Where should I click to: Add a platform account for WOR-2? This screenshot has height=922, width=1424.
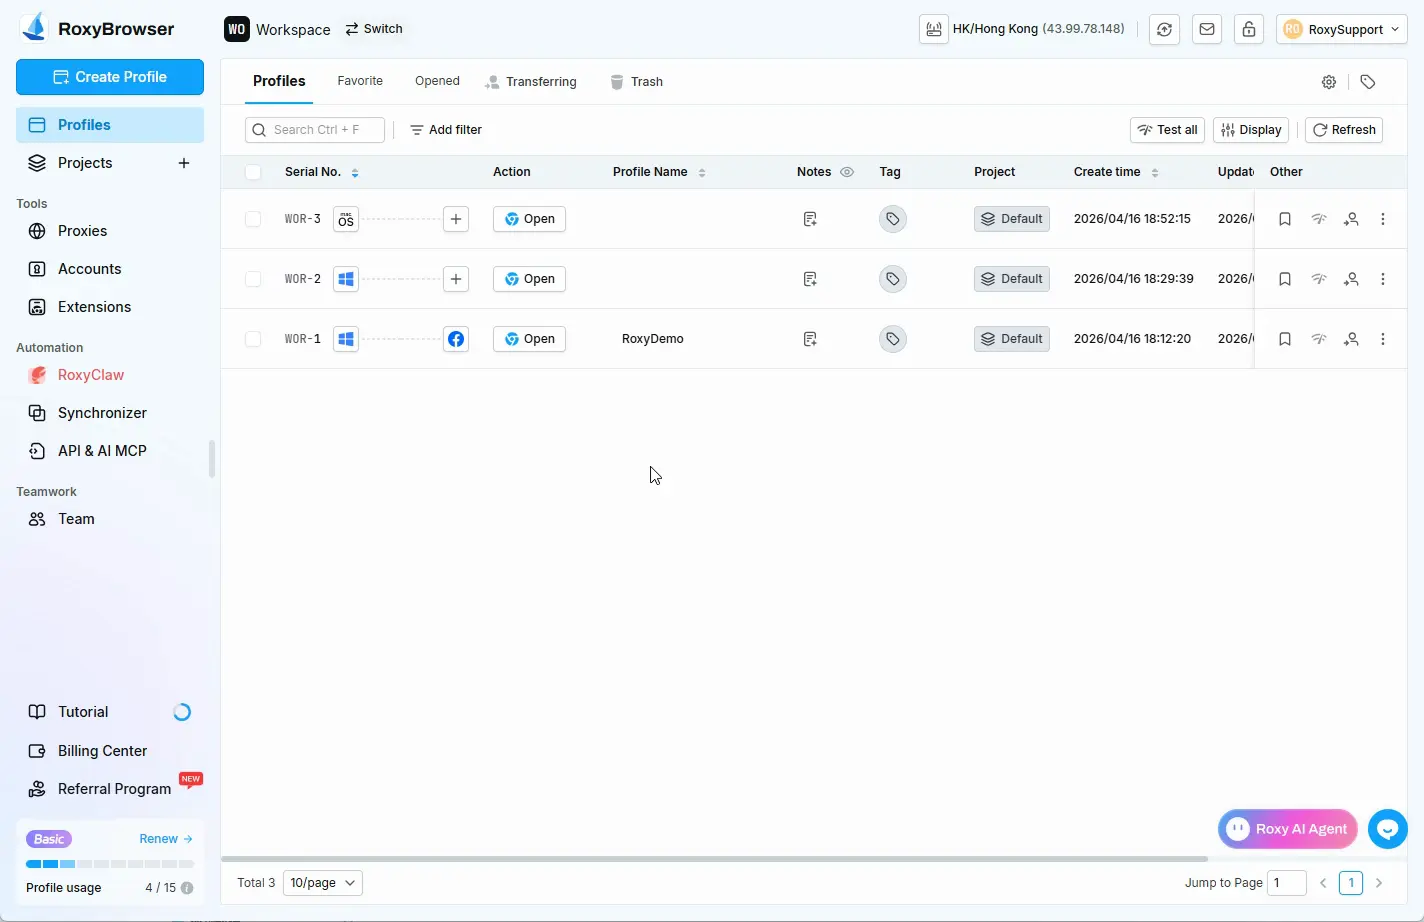(456, 279)
